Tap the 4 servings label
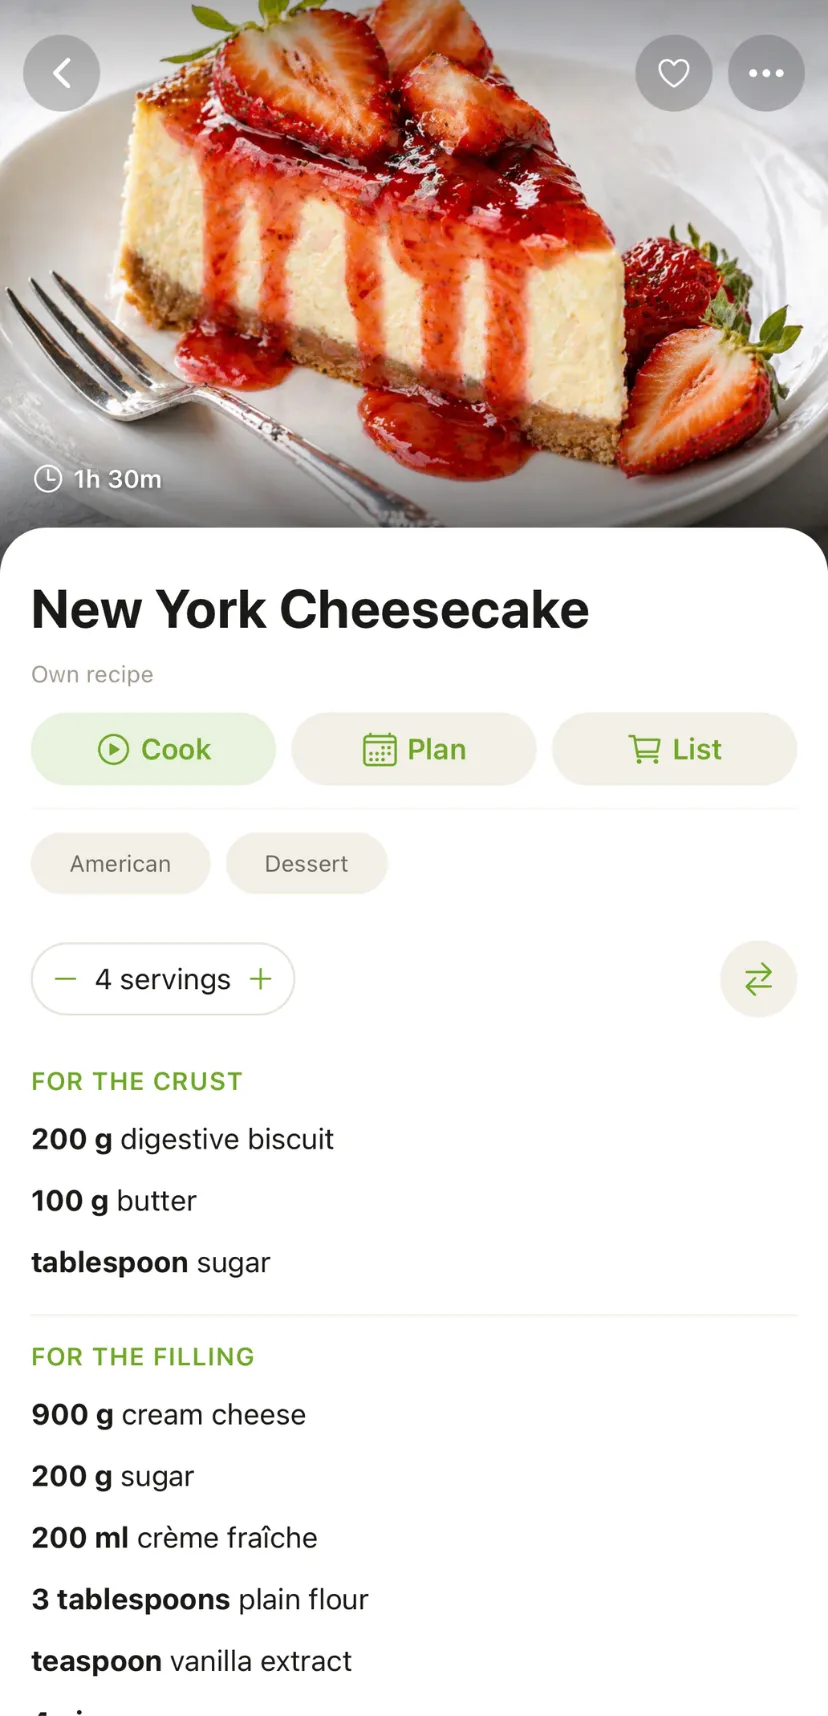Viewport: 828px width, 1716px height. [x=163, y=979]
